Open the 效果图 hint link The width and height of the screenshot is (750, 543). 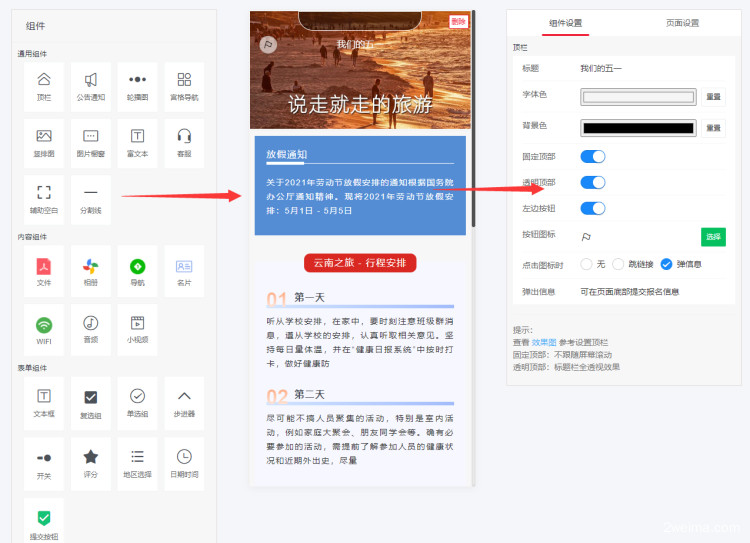point(543,342)
